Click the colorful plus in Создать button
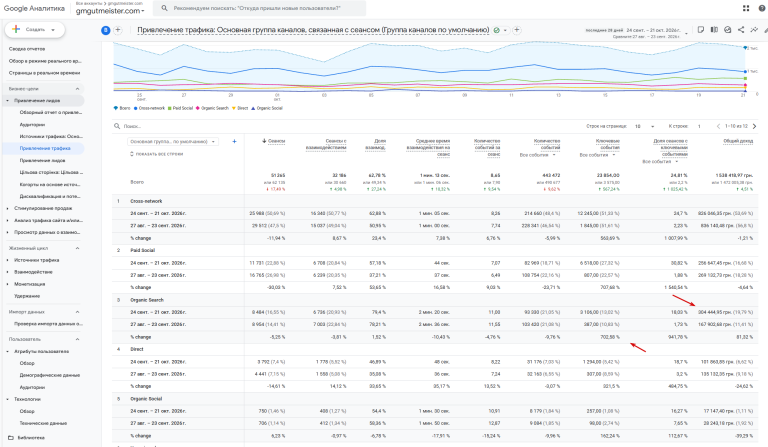Screen dimensions: 768x447 pyautogui.click(x=16, y=29)
